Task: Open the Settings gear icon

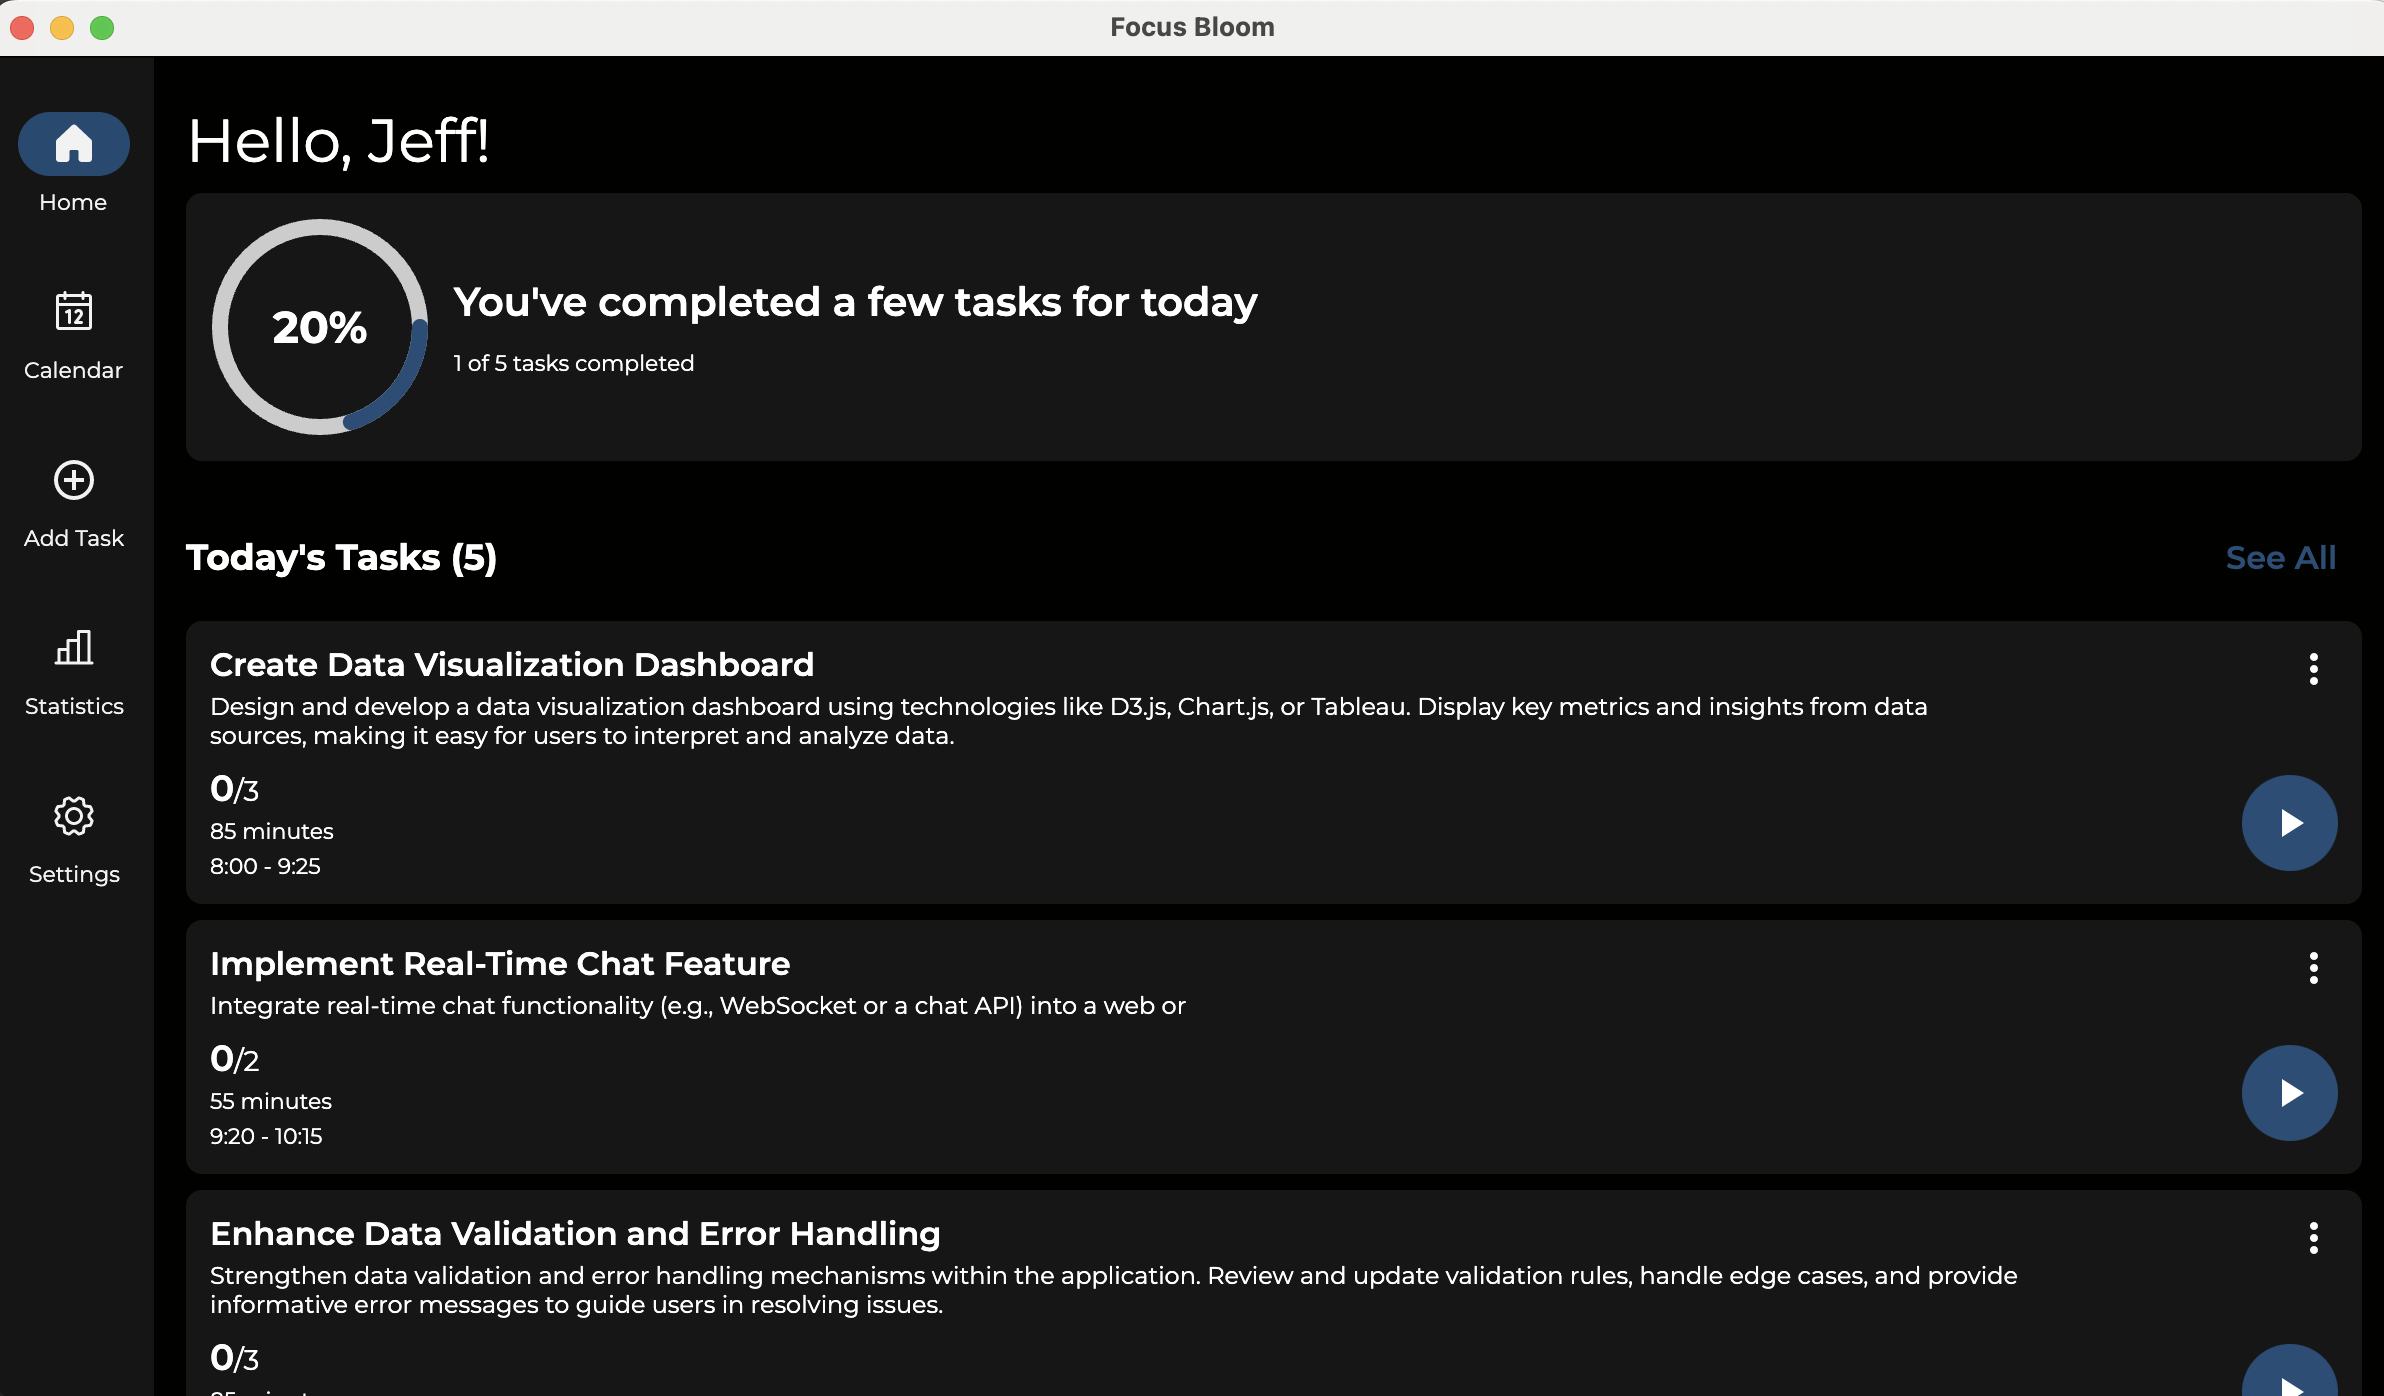Action: (x=73, y=816)
